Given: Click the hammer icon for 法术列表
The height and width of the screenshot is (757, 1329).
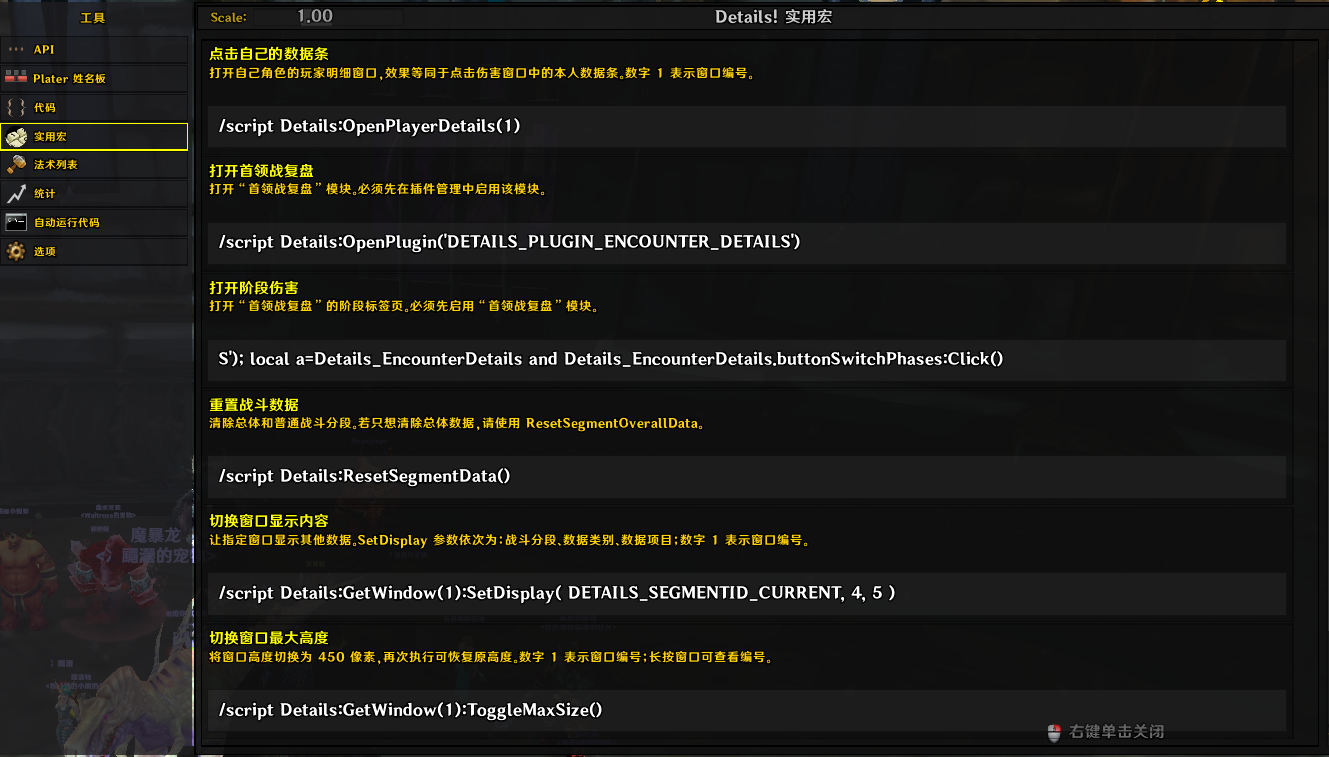Looking at the screenshot, I should coord(16,165).
